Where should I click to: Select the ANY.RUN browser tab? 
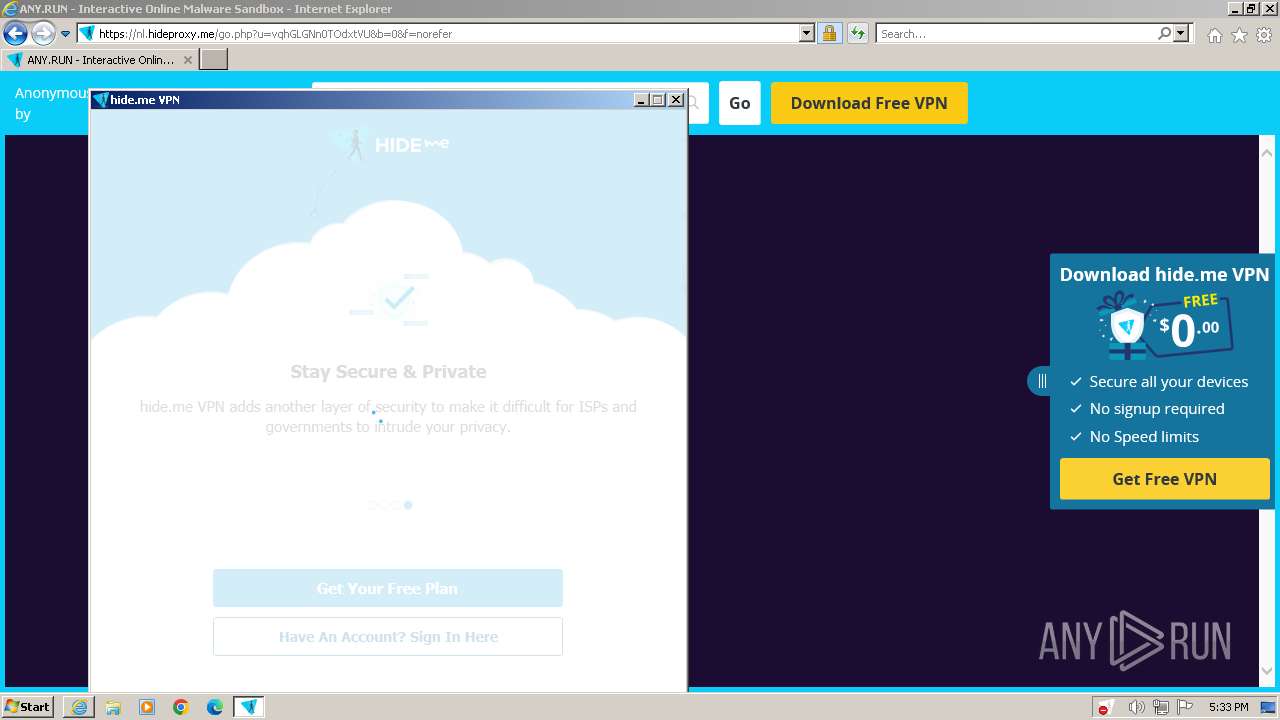[x=99, y=60]
